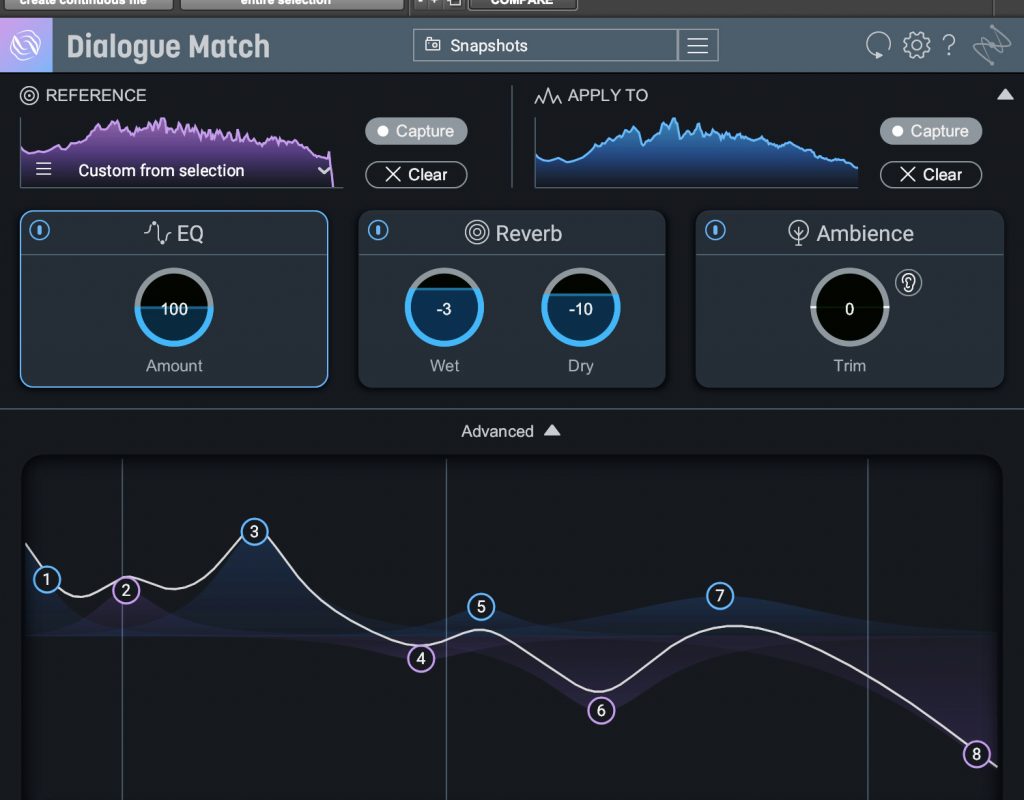Click the Reference target icon

[x=29, y=96]
